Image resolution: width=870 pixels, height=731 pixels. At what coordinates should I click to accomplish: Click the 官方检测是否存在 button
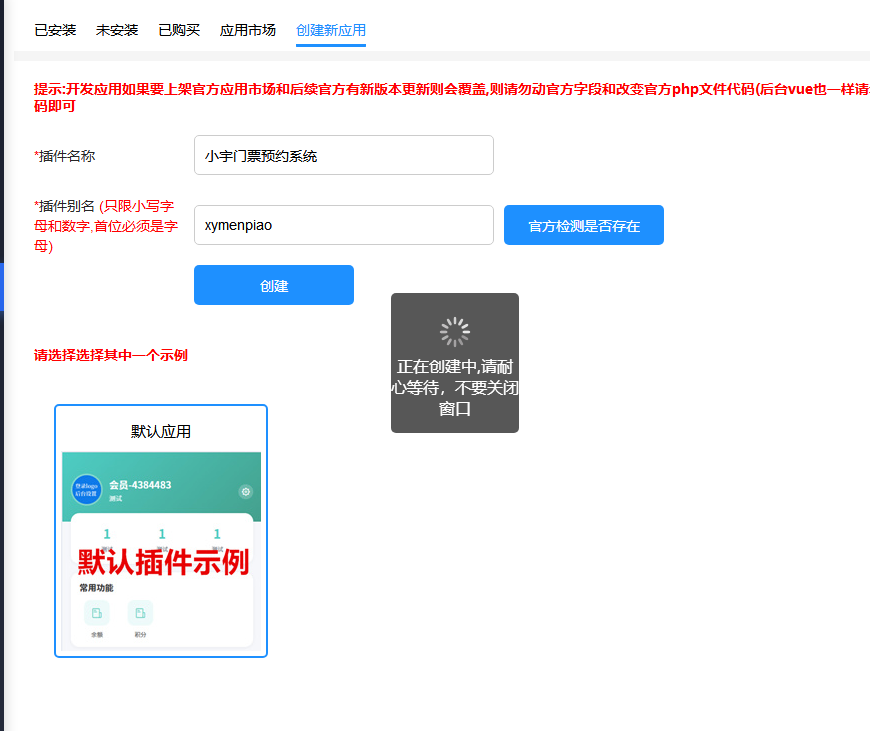(584, 225)
